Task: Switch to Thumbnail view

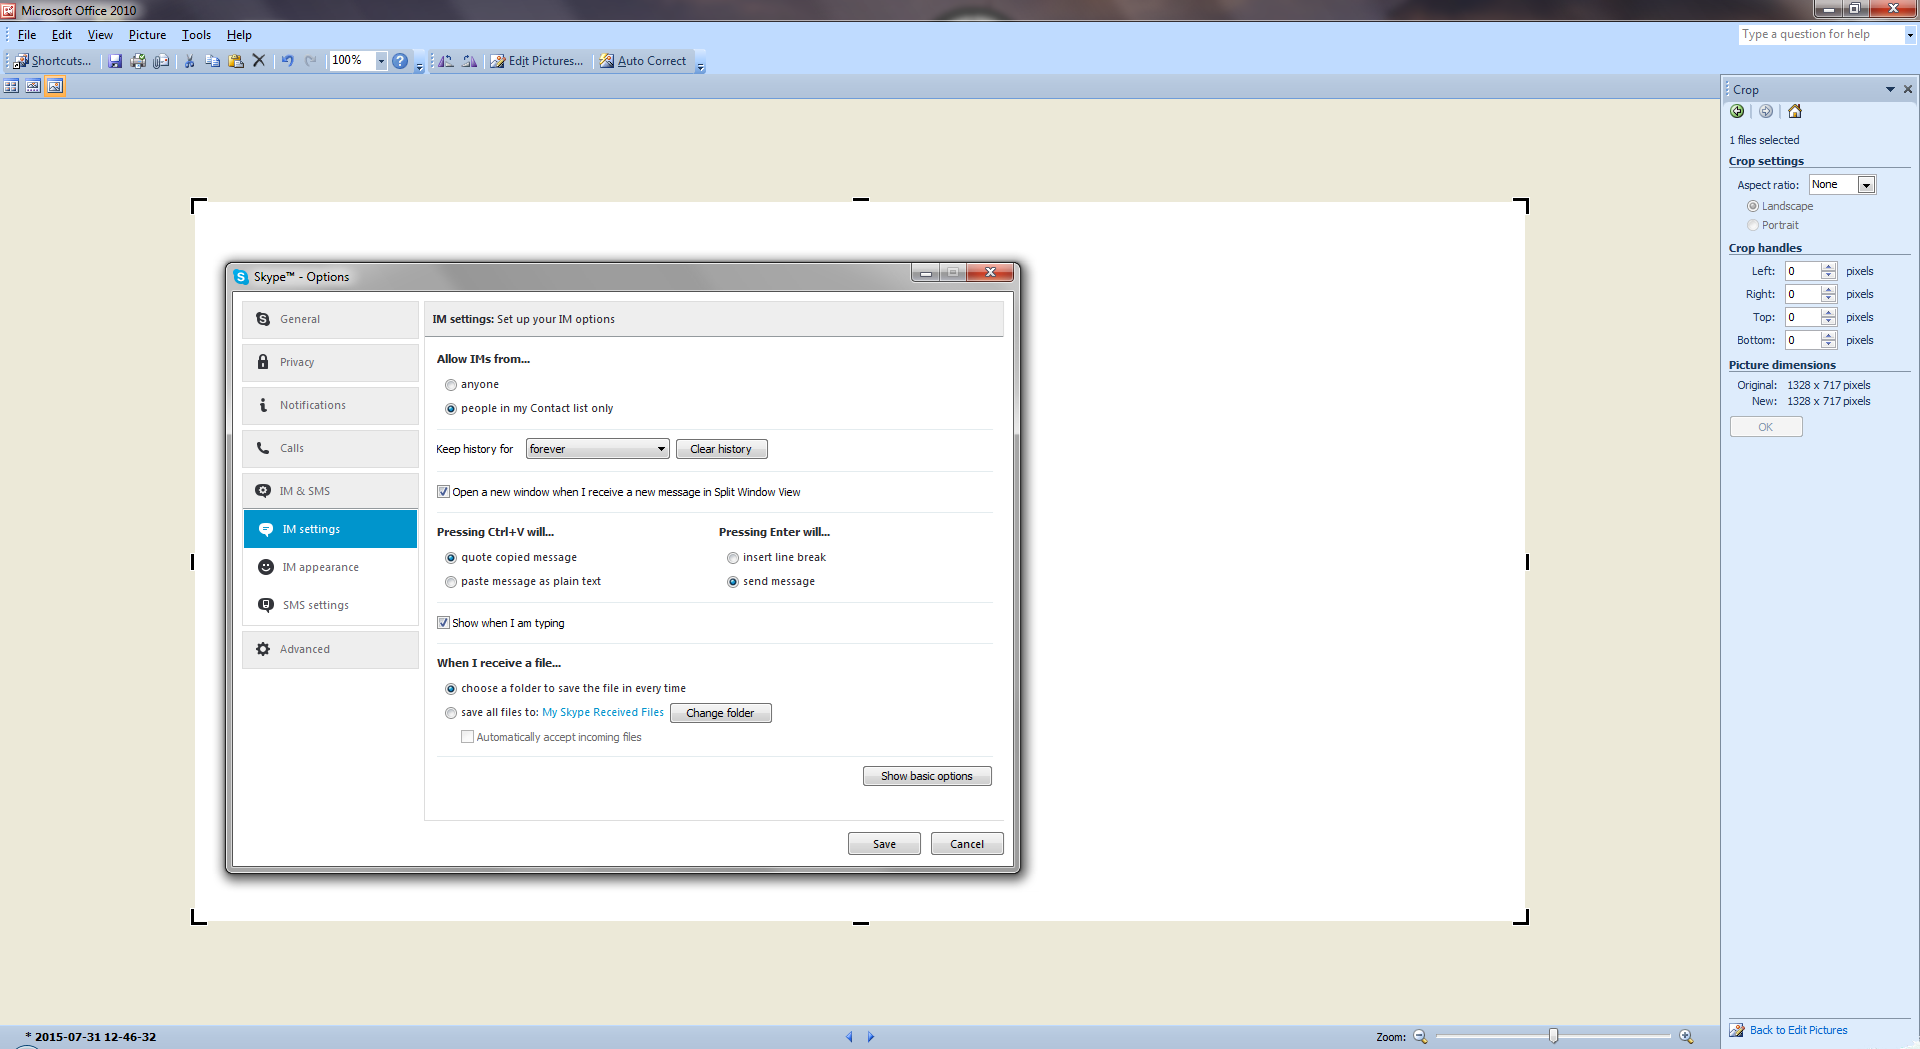Action: tap(11, 87)
